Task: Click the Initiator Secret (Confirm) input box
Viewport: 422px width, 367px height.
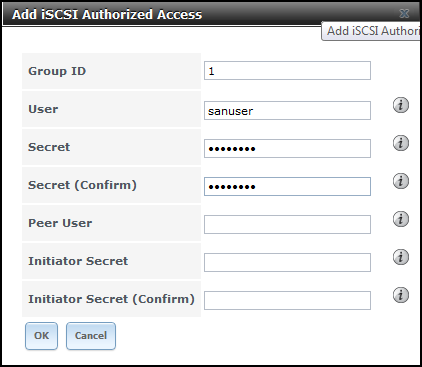Action: coord(287,301)
